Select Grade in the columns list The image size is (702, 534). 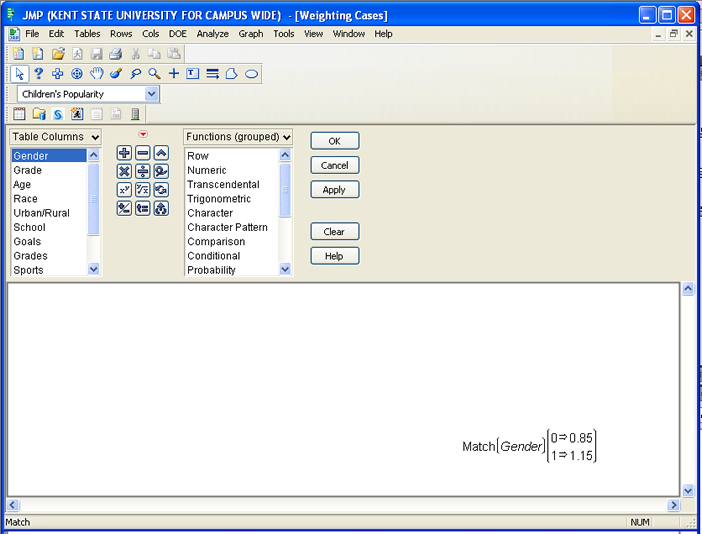[49, 170]
